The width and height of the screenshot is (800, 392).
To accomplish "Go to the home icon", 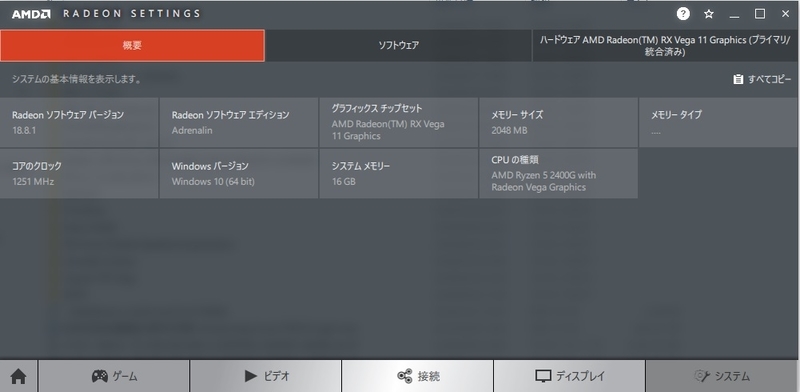I will (x=18, y=377).
